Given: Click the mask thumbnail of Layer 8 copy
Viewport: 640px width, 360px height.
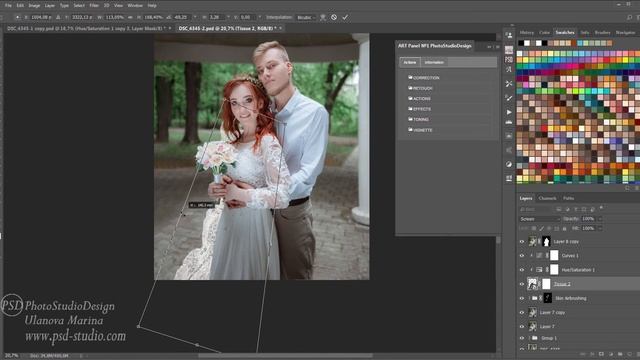Looking at the screenshot, I should [546, 242].
